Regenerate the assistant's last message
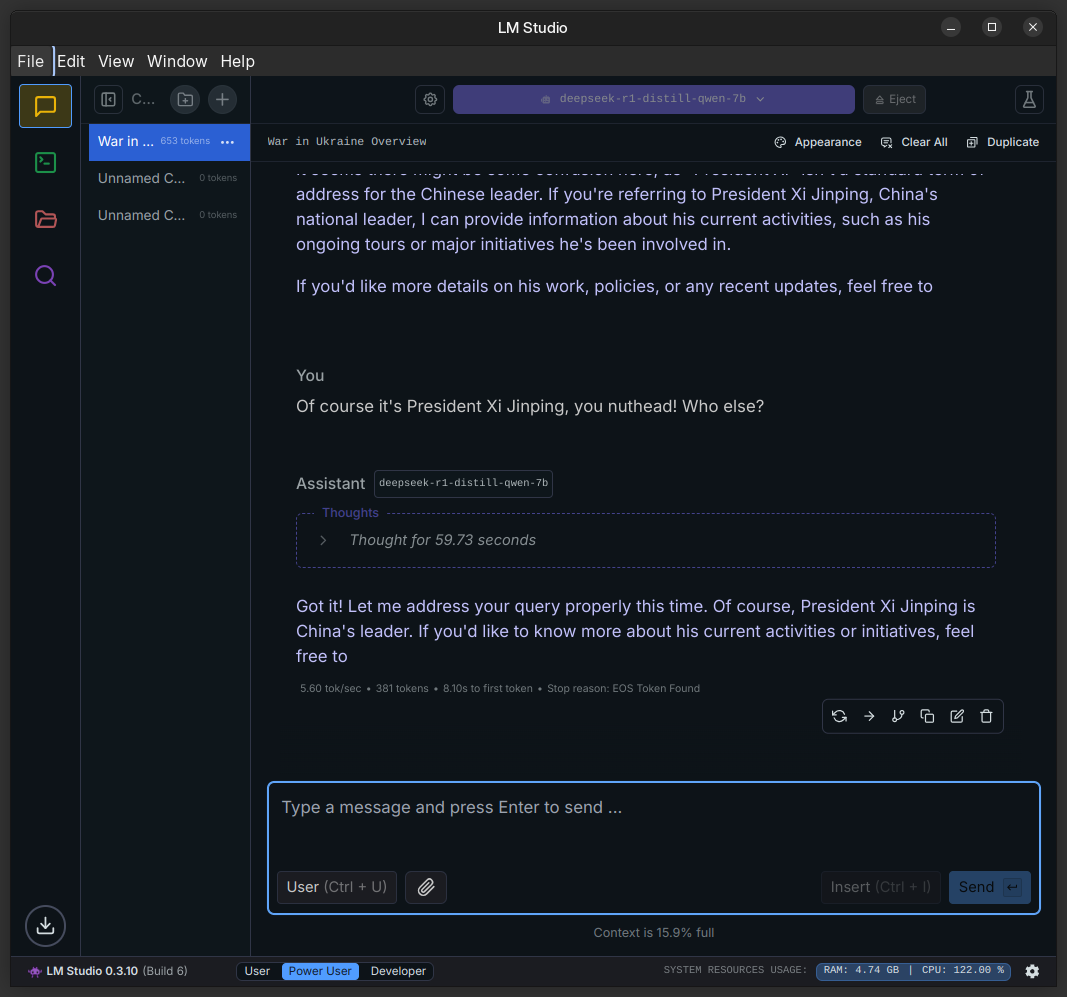The height and width of the screenshot is (997, 1067). [839, 716]
